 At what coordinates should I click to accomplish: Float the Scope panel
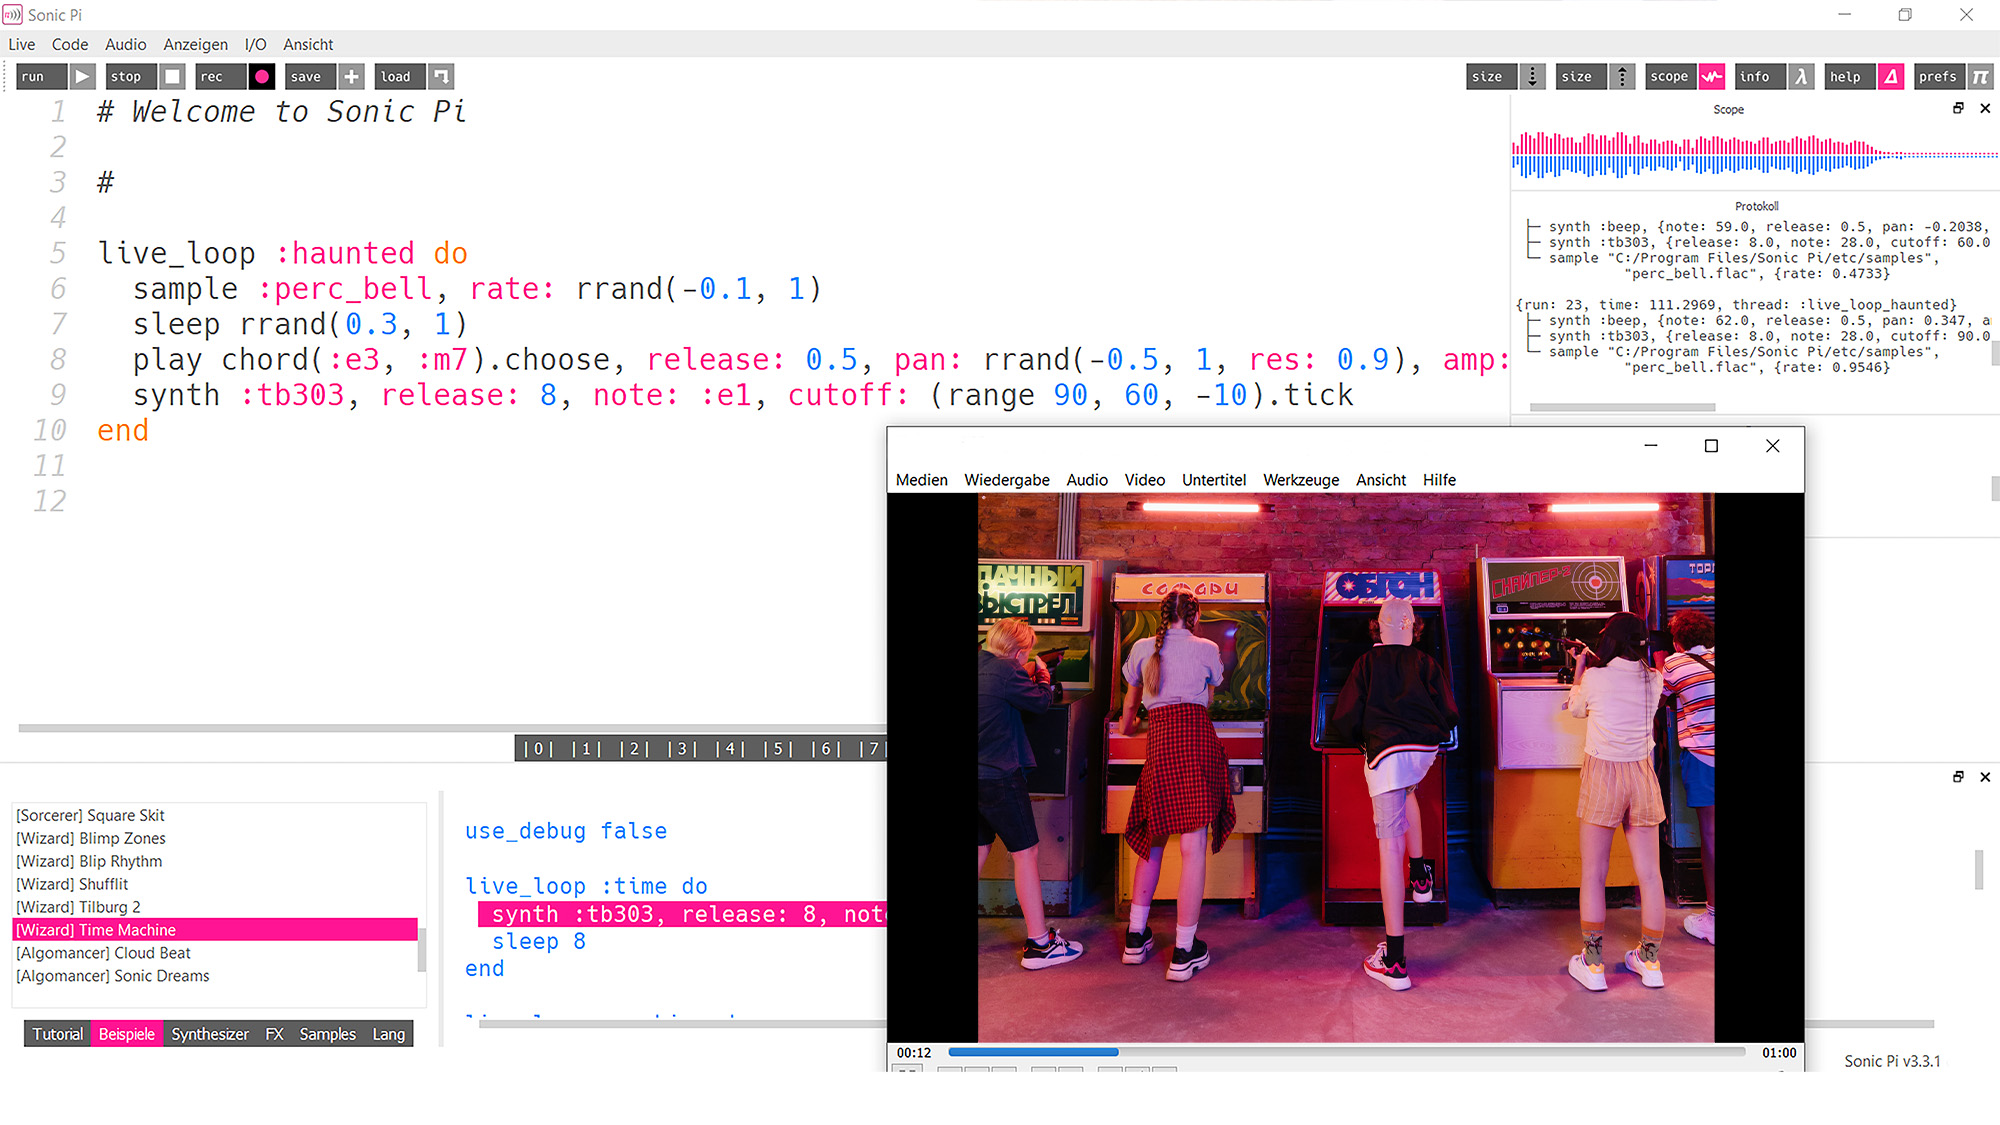tap(1957, 108)
